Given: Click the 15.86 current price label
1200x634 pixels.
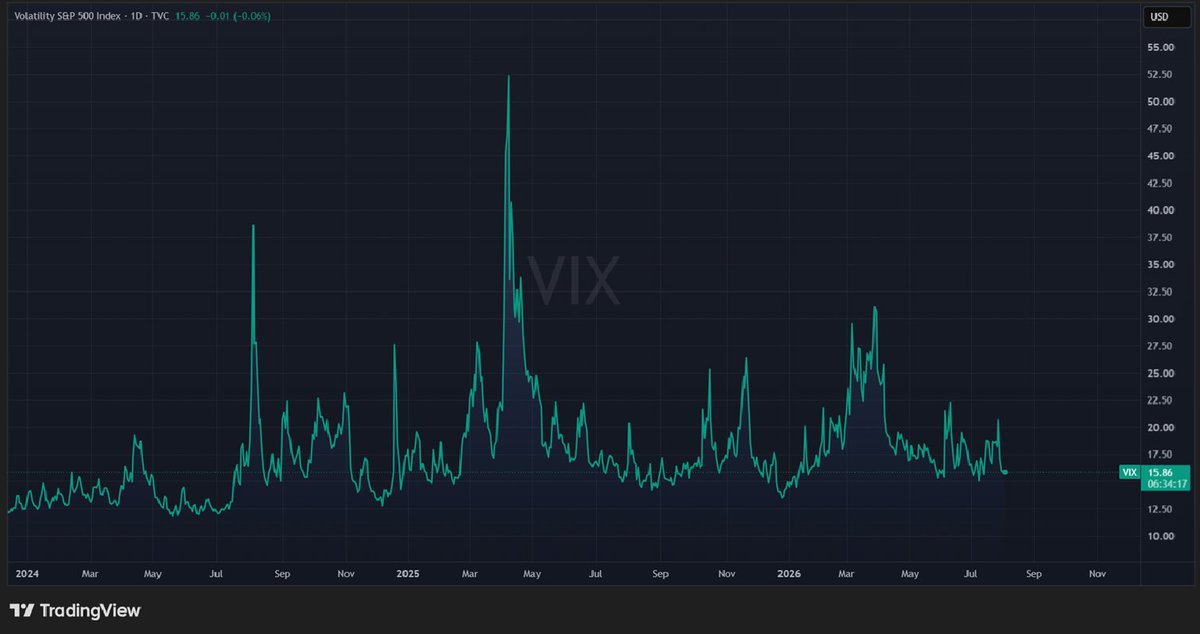Looking at the screenshot, I should click(x=1161, y=472).
